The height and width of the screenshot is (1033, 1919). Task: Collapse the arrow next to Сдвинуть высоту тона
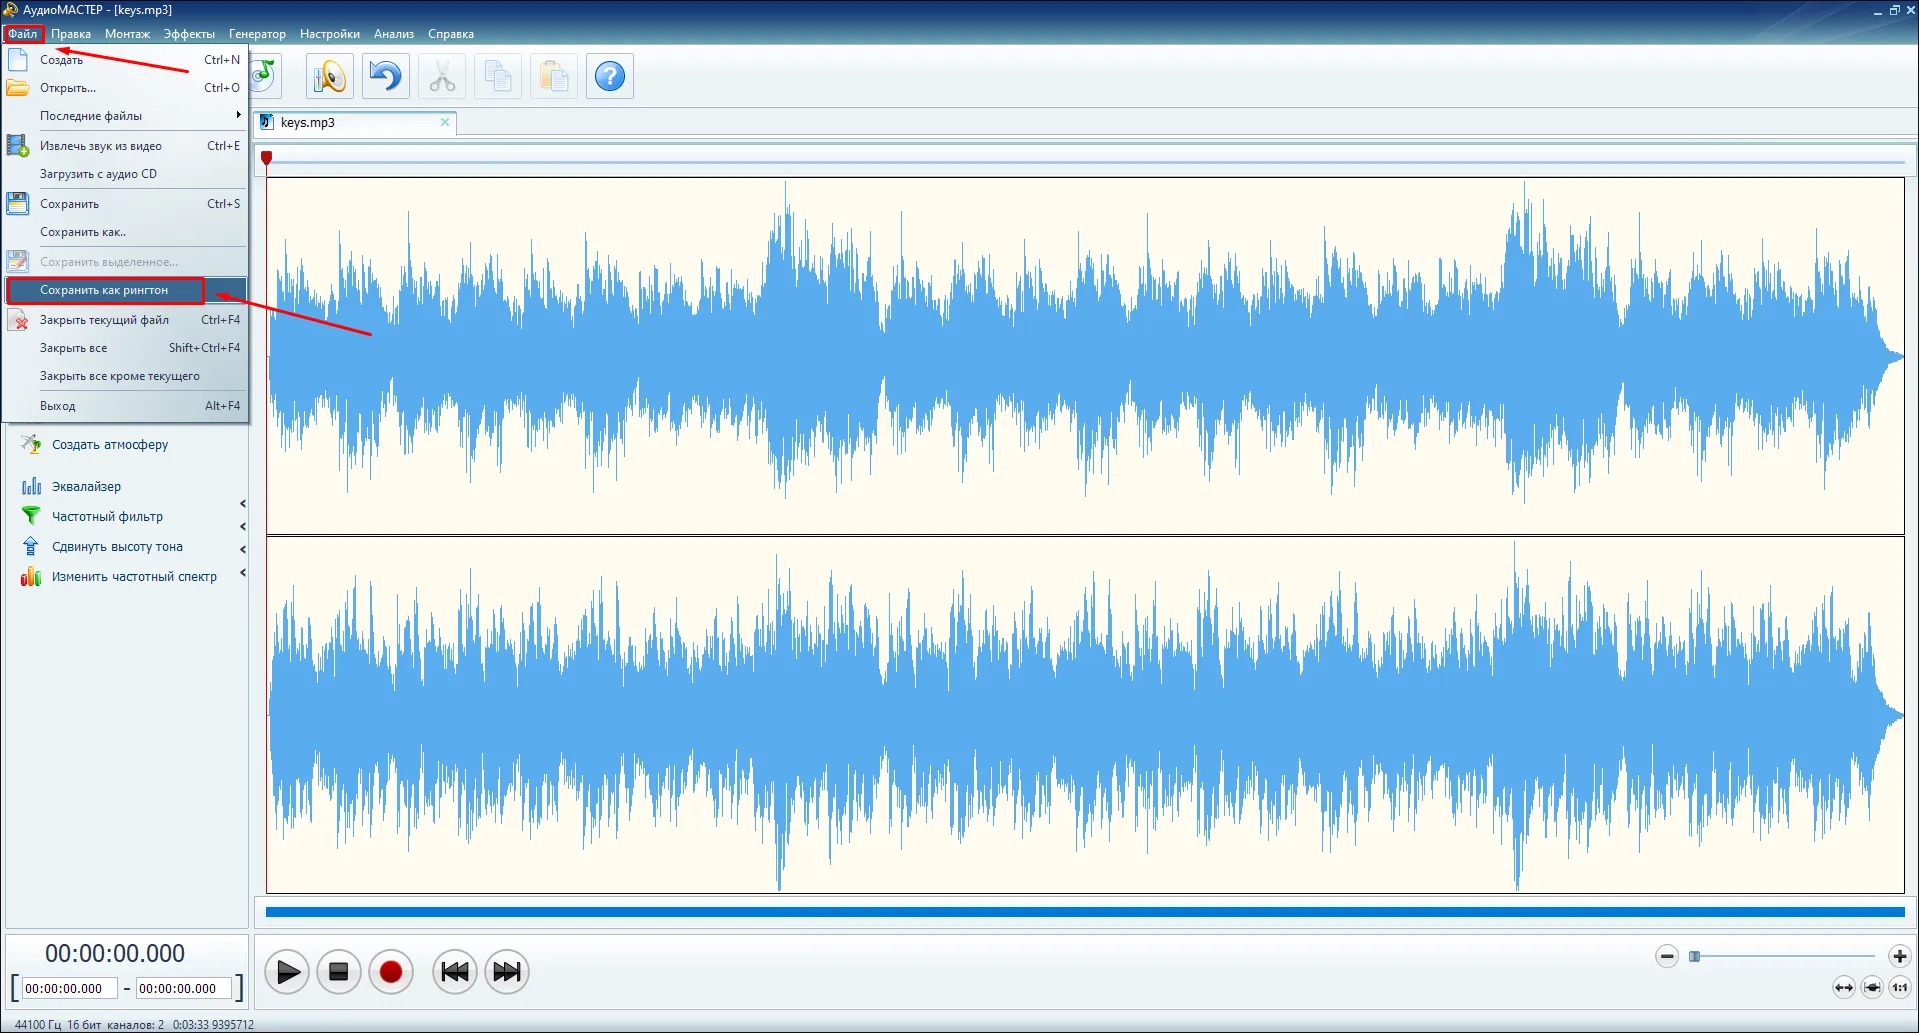coord(242,550)
